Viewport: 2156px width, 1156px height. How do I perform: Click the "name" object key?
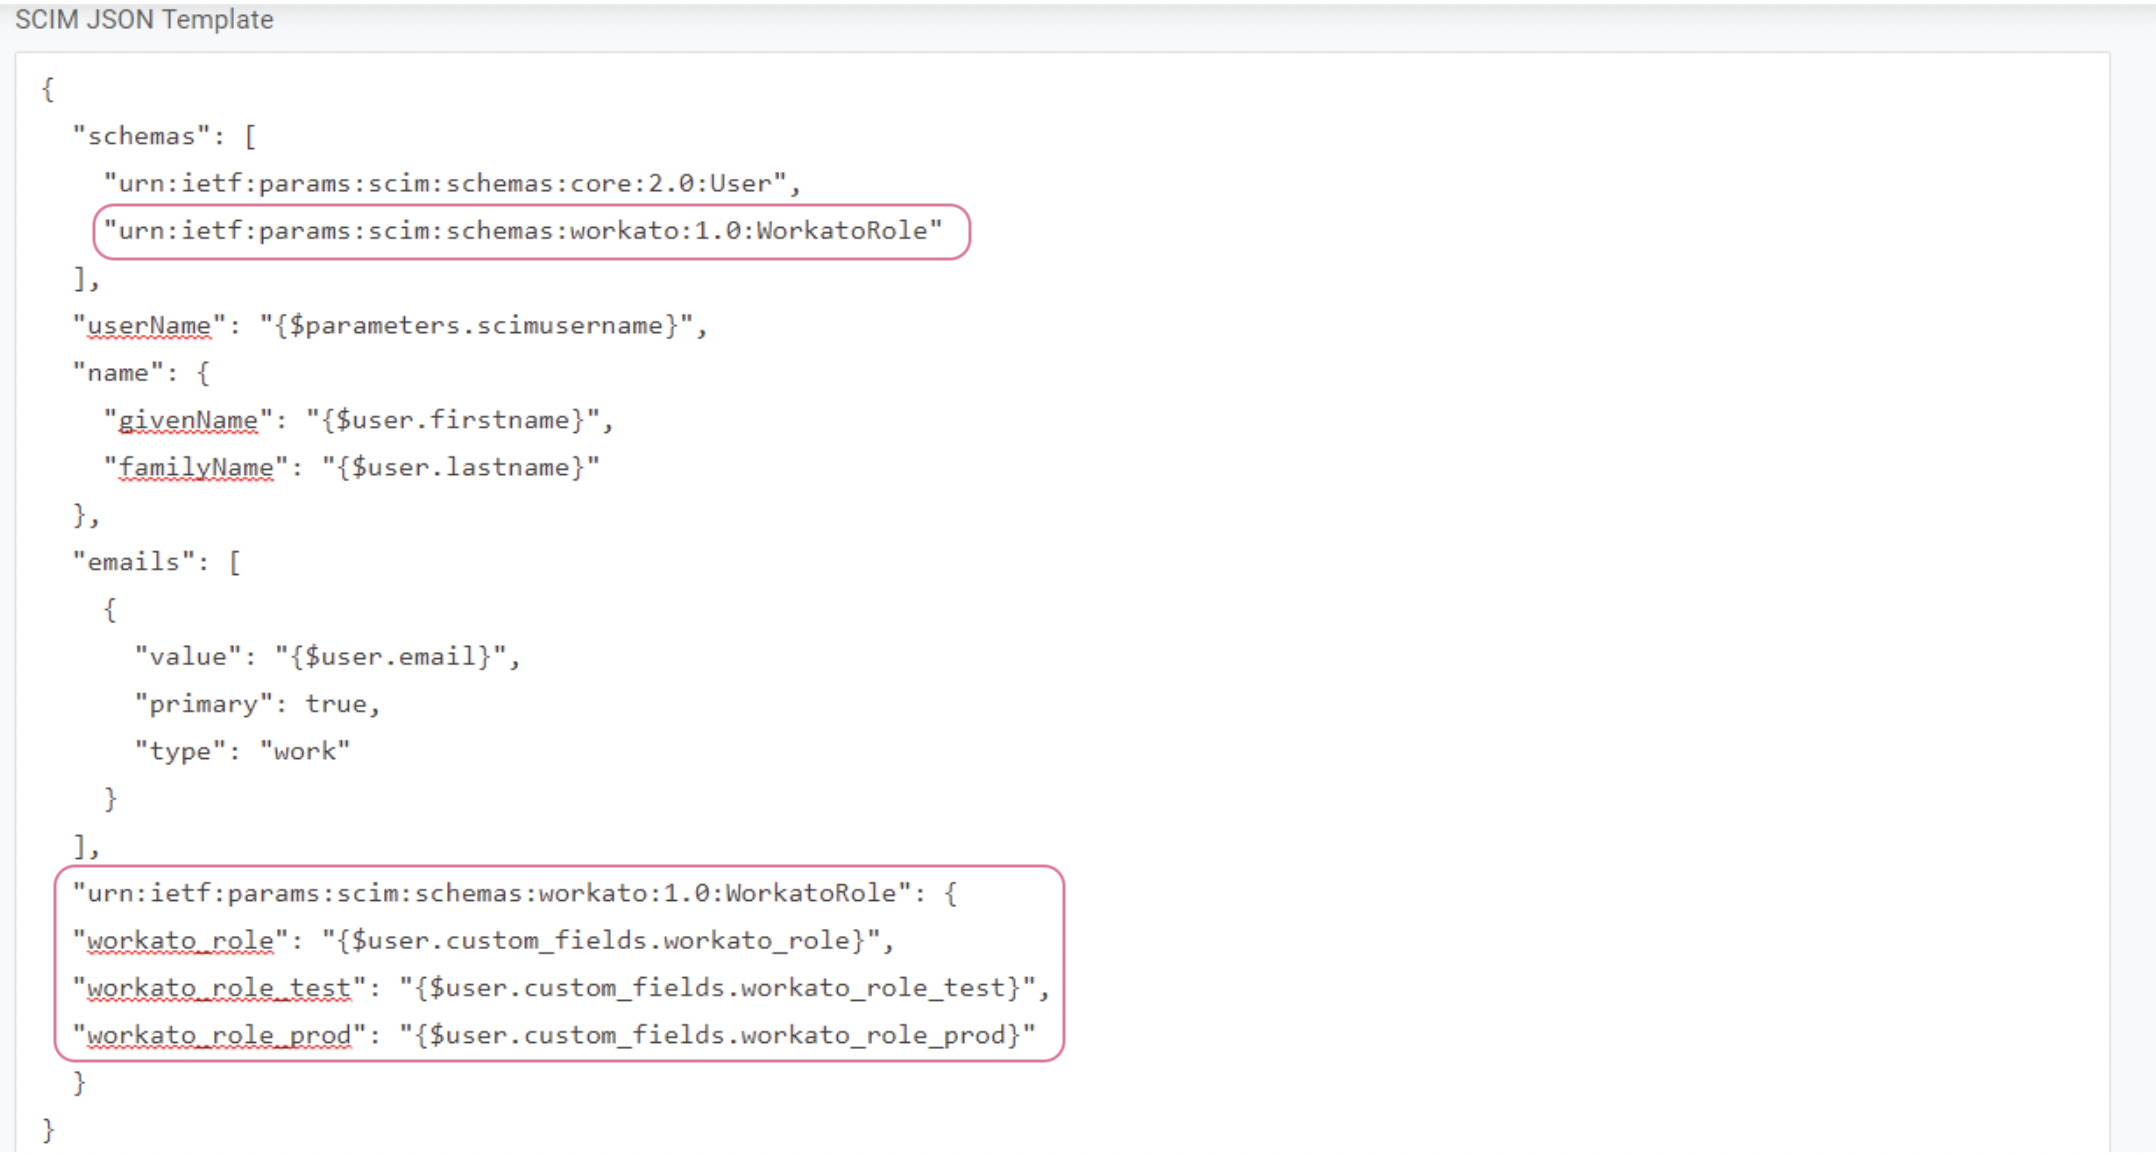click(118, 373)
